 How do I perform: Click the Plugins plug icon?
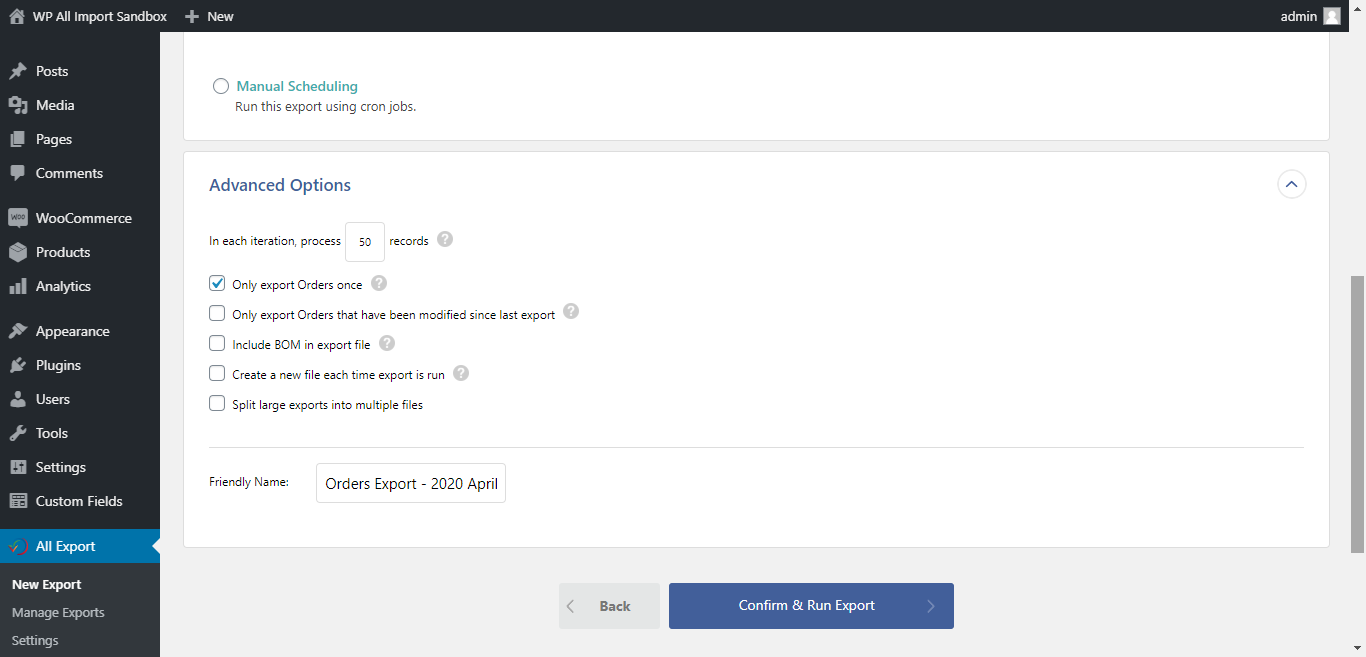pyautogui.click(x=18, y=365)
